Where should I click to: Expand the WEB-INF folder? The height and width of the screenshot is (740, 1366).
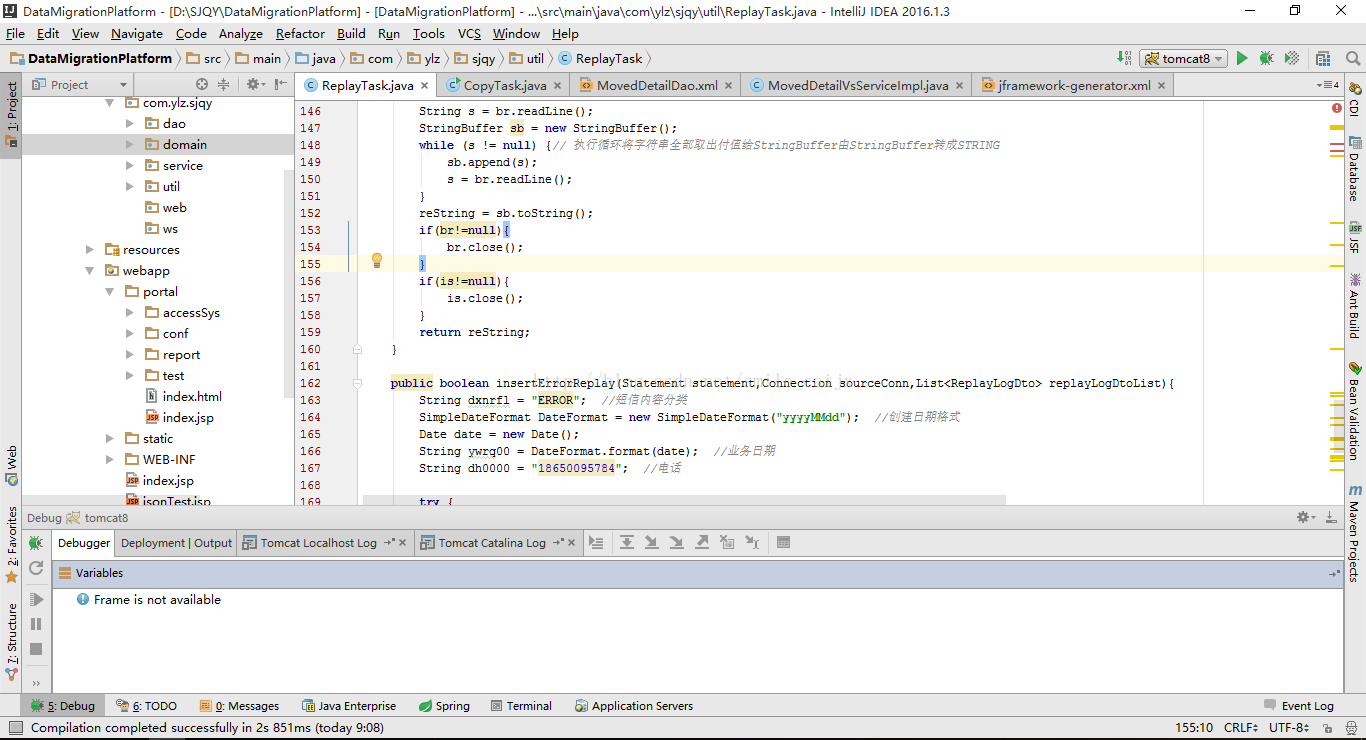point(110,460)
